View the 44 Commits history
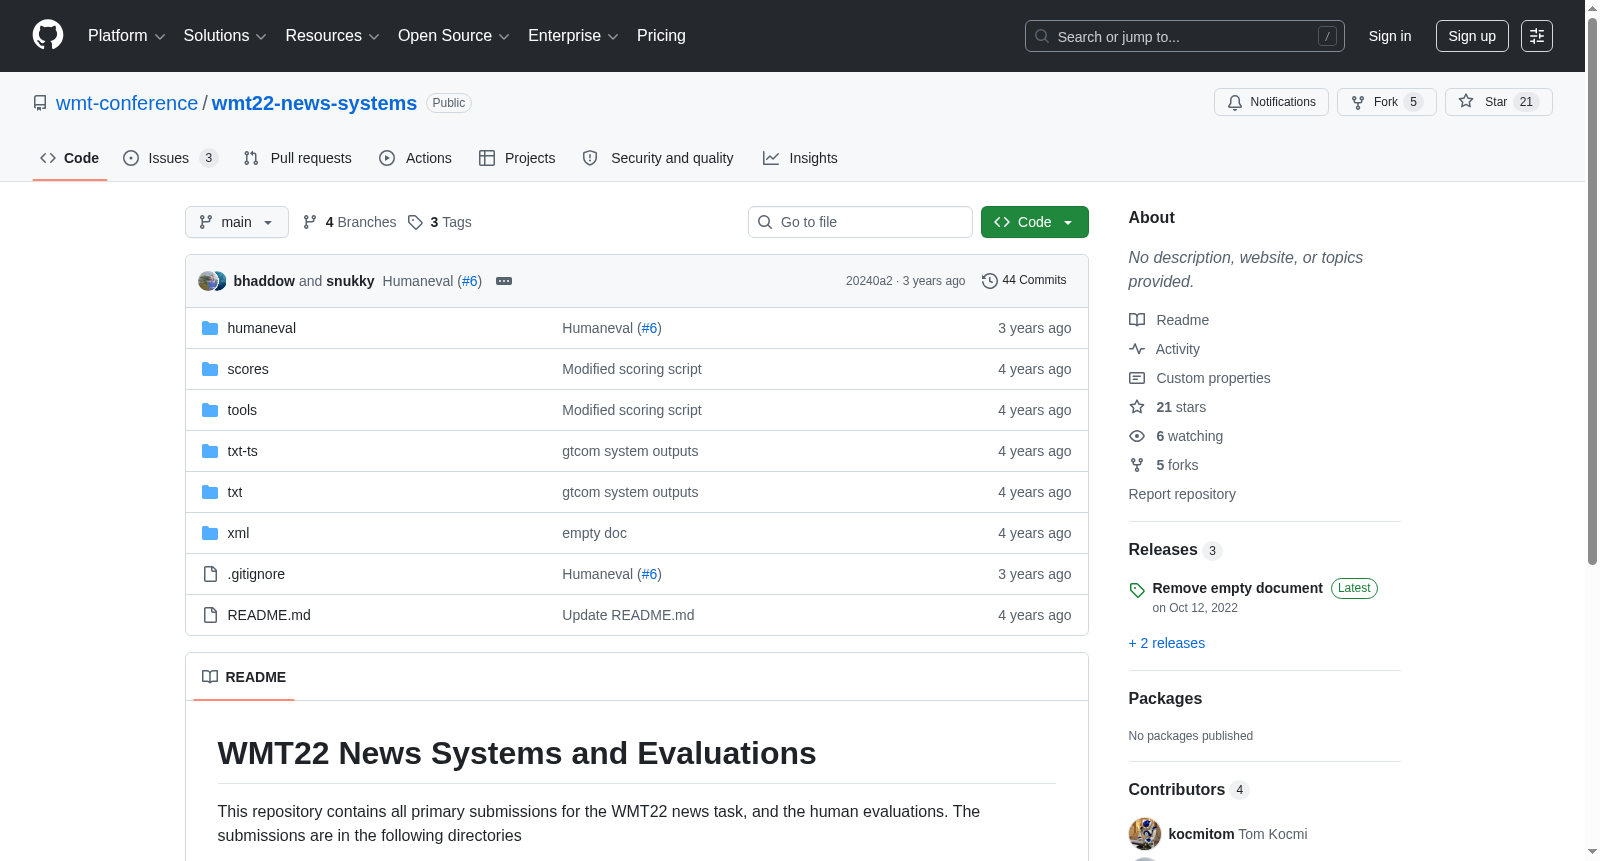This screenshot has height=861, width=1600. 1024,281
